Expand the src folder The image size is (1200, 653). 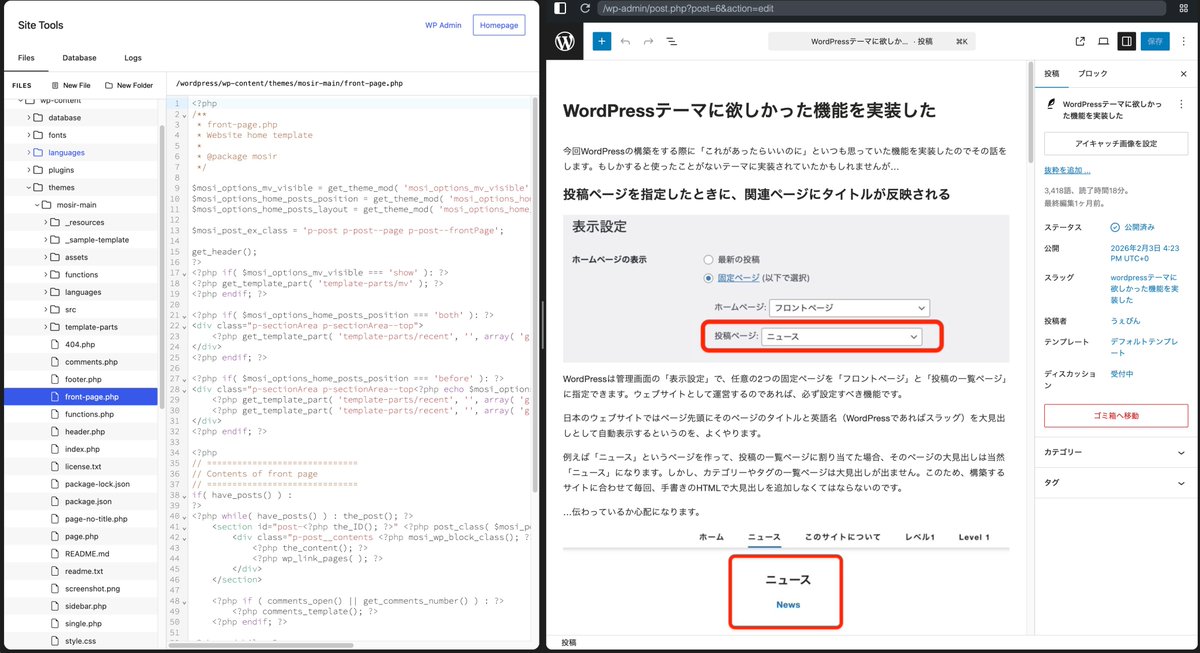tap(45, 309)
